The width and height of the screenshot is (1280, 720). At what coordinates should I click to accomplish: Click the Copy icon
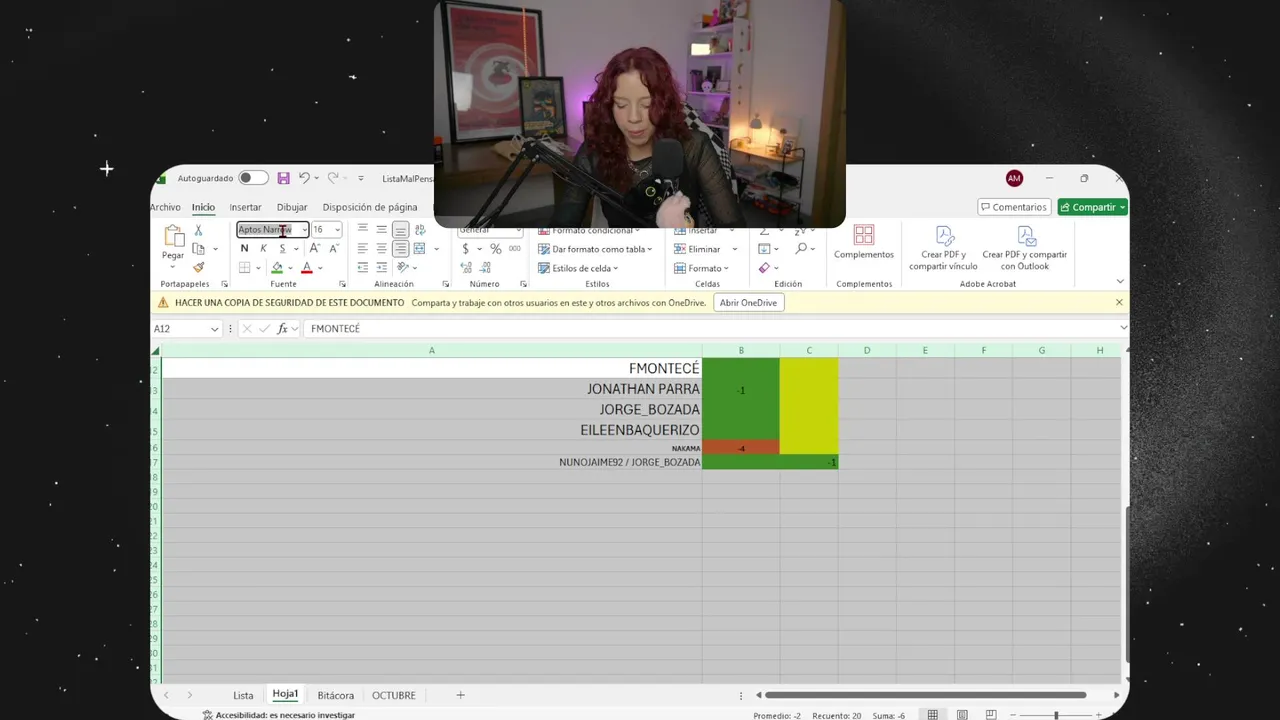point(198,248)
